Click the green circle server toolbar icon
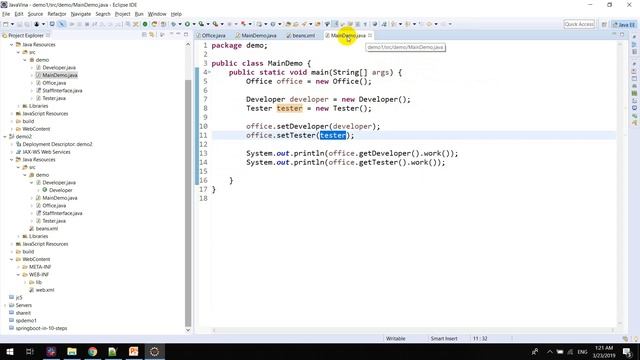Image resolution: width=640 pixels, height=360 pixels. tap(145, 24)
